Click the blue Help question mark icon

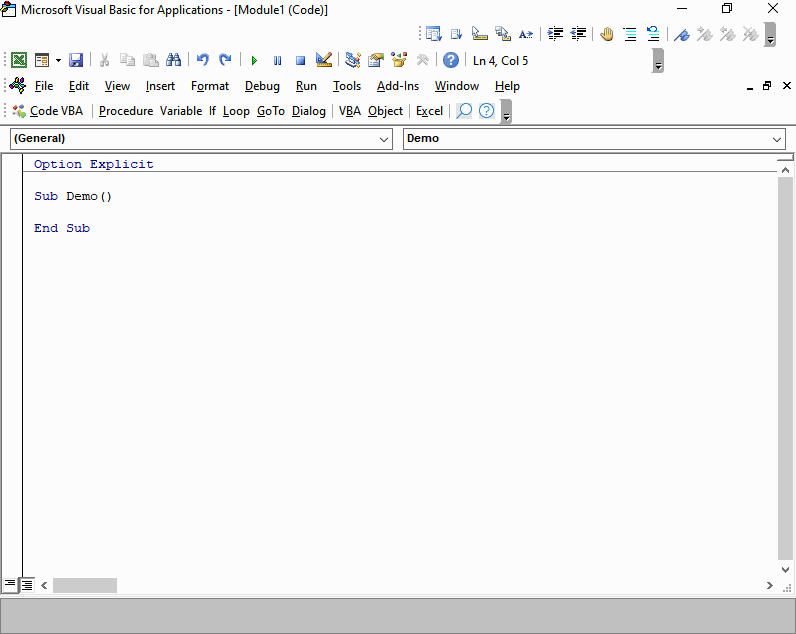point(451,60)
